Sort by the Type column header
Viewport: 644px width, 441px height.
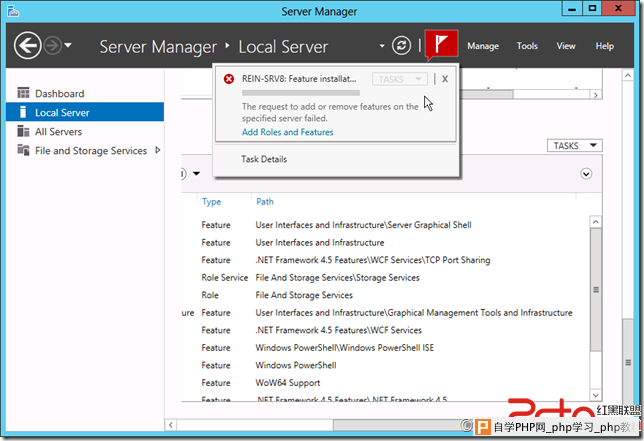pos(212,202)
